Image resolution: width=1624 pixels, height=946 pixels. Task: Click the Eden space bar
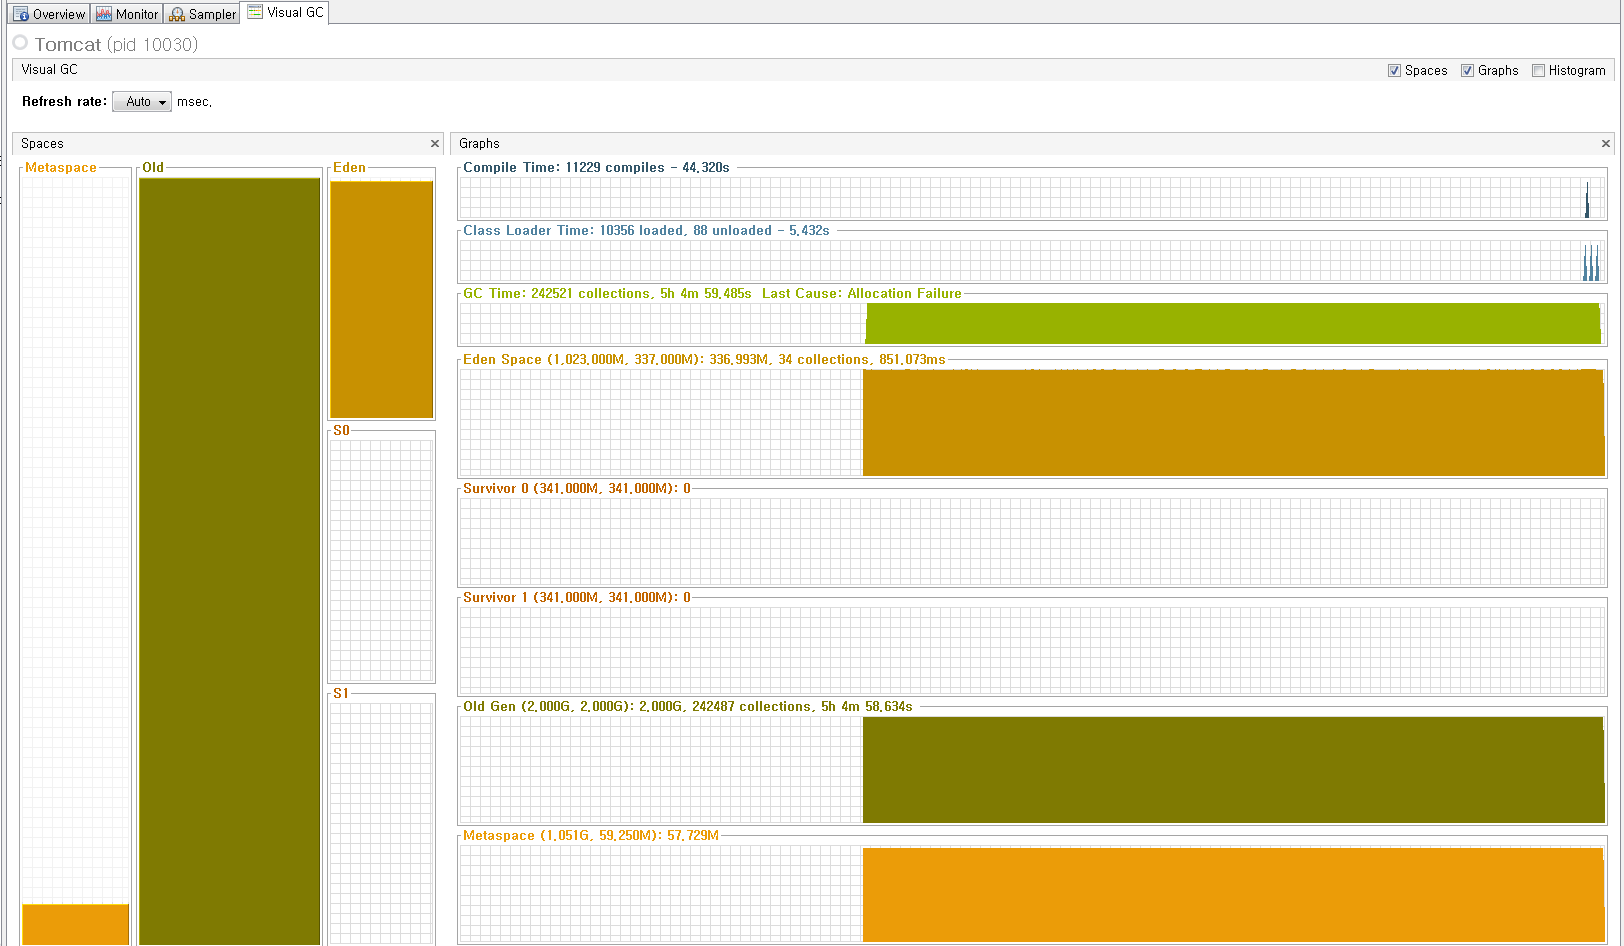(382, 299)
